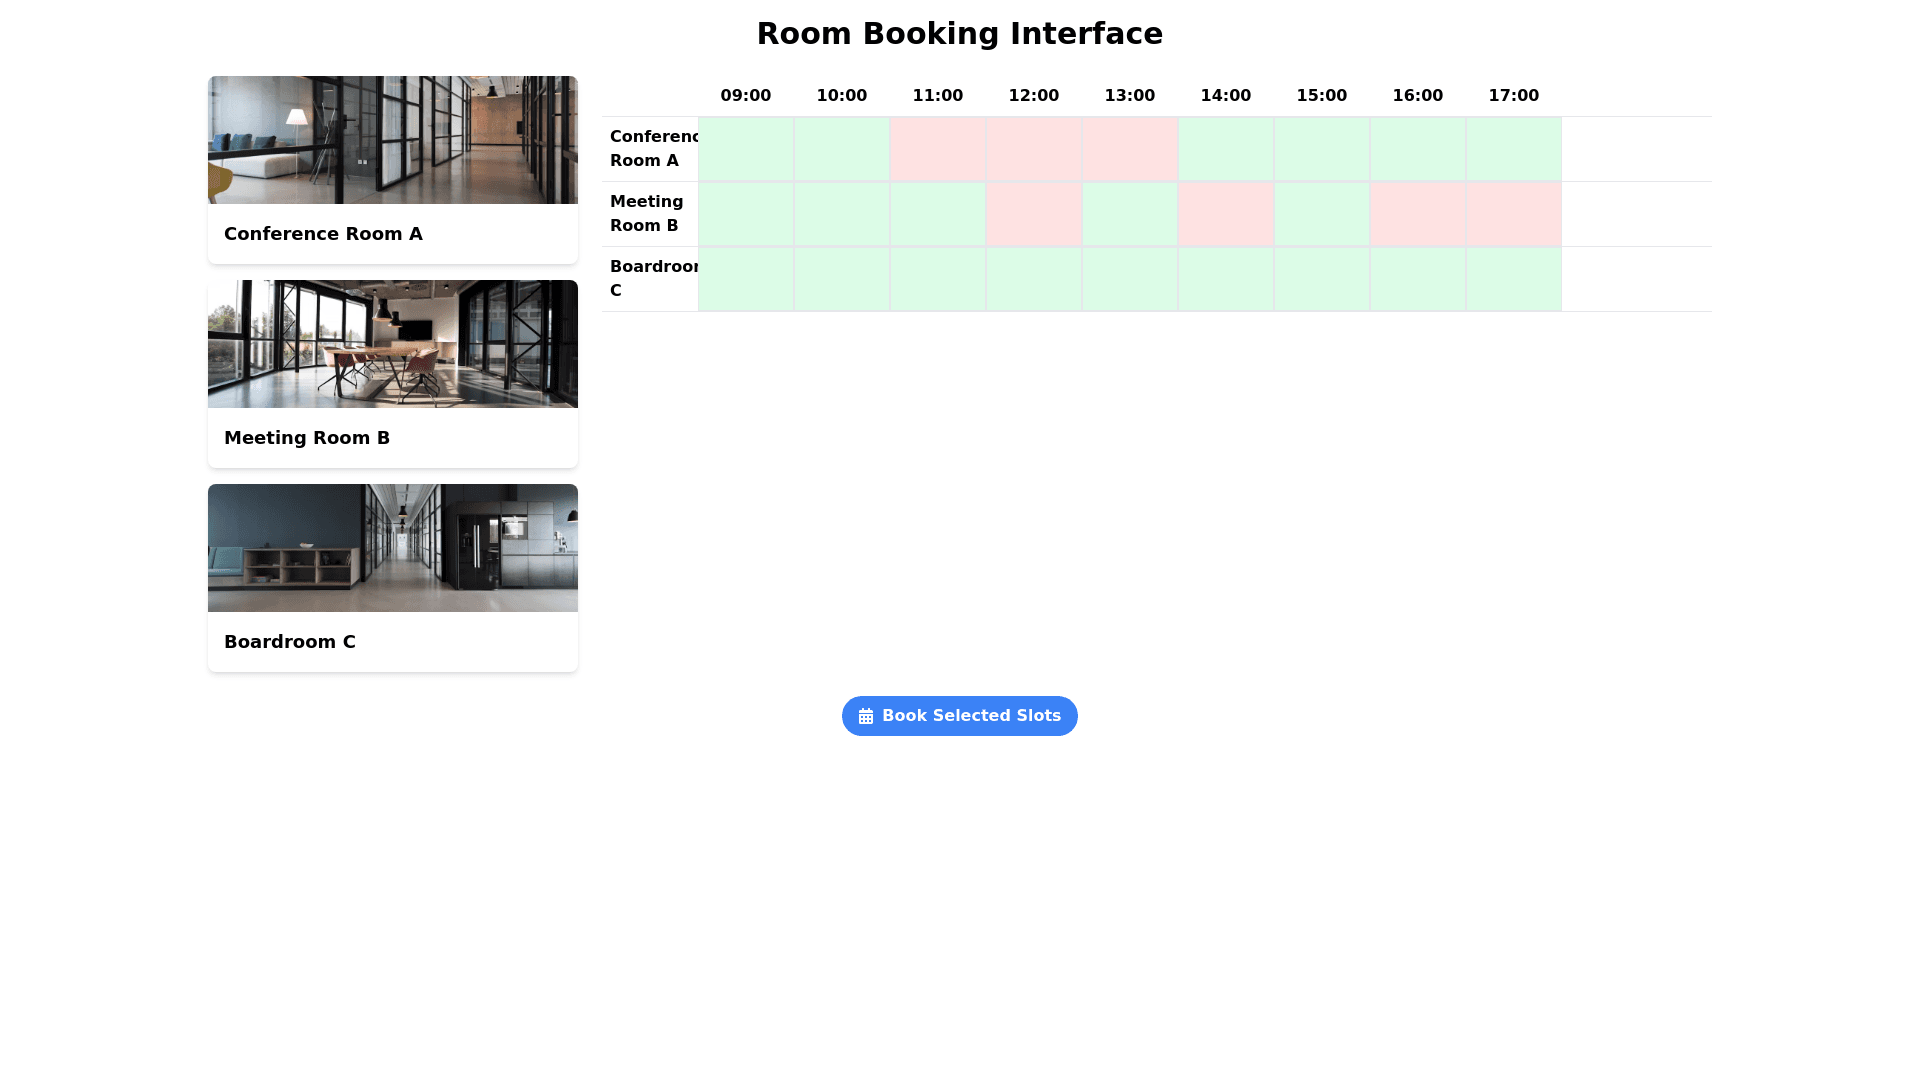Select Boardroom C 09:00 slot
The image size is (1920, 1080).
[x=746, y=279]
